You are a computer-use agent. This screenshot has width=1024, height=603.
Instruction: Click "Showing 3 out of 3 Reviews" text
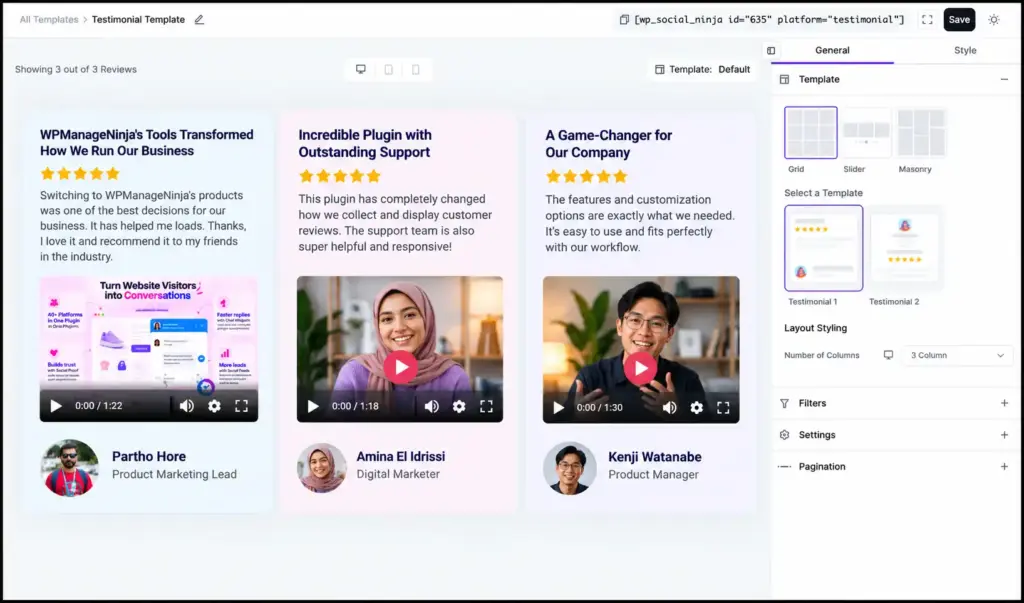pos(76,69)
